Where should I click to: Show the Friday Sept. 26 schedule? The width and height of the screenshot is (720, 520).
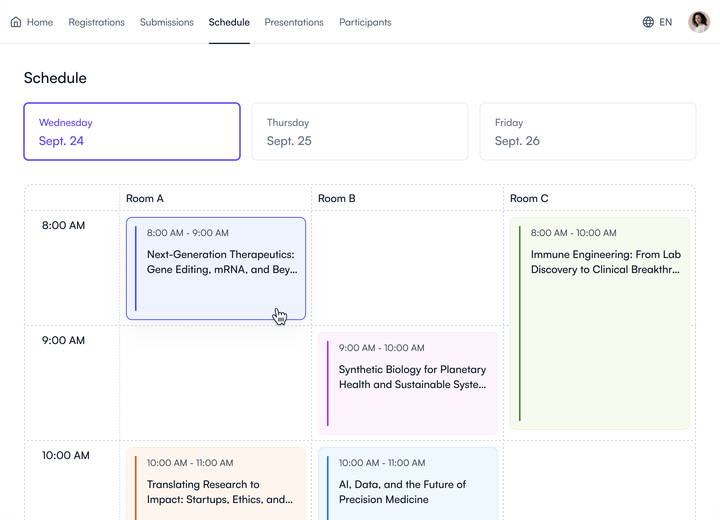(x=587, y=131)
